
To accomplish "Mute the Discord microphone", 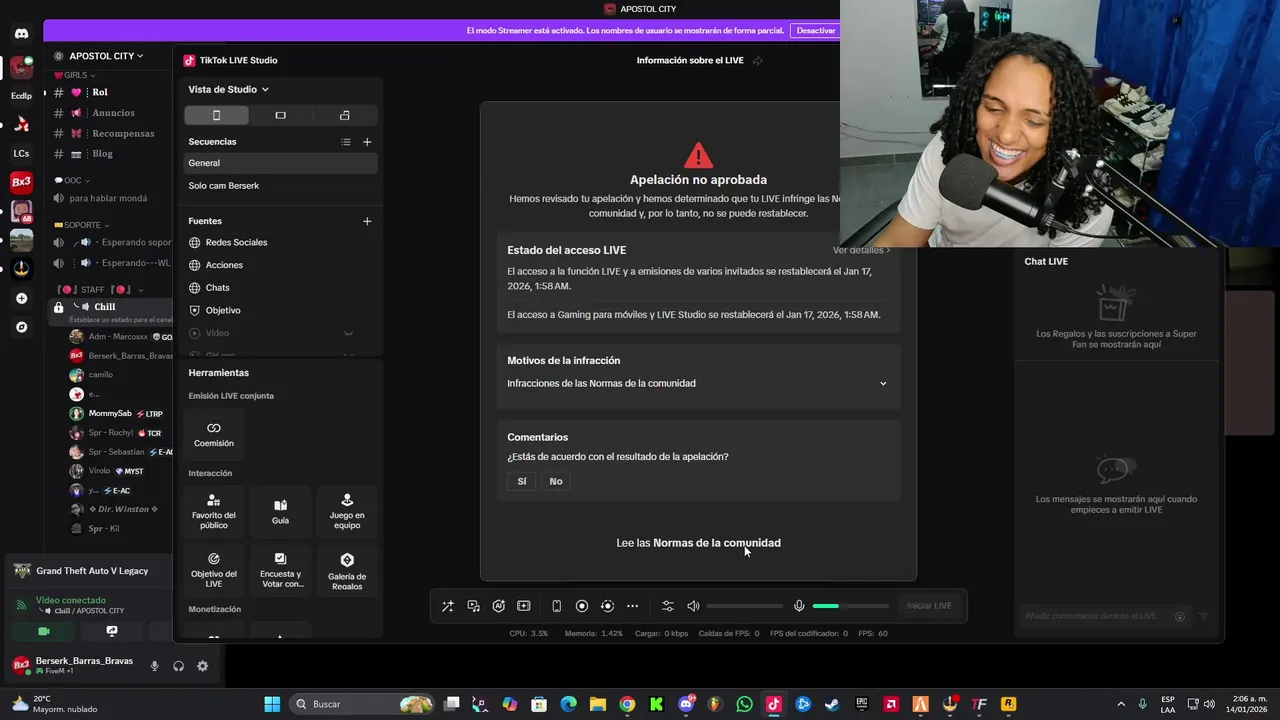I will [154, 666].
